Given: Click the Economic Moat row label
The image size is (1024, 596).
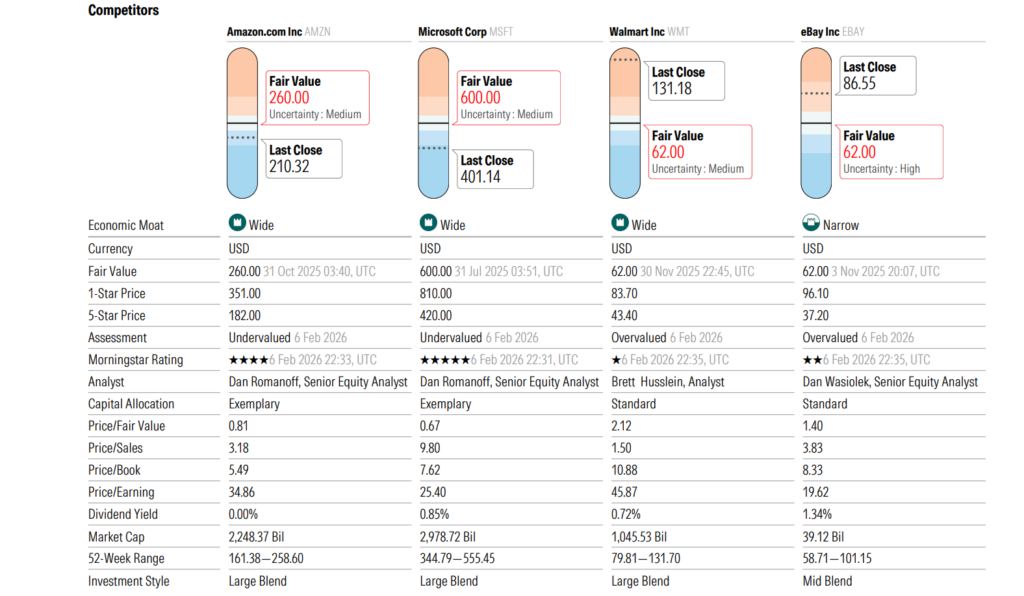Looking at the screenshot, I should coord(126,226).
